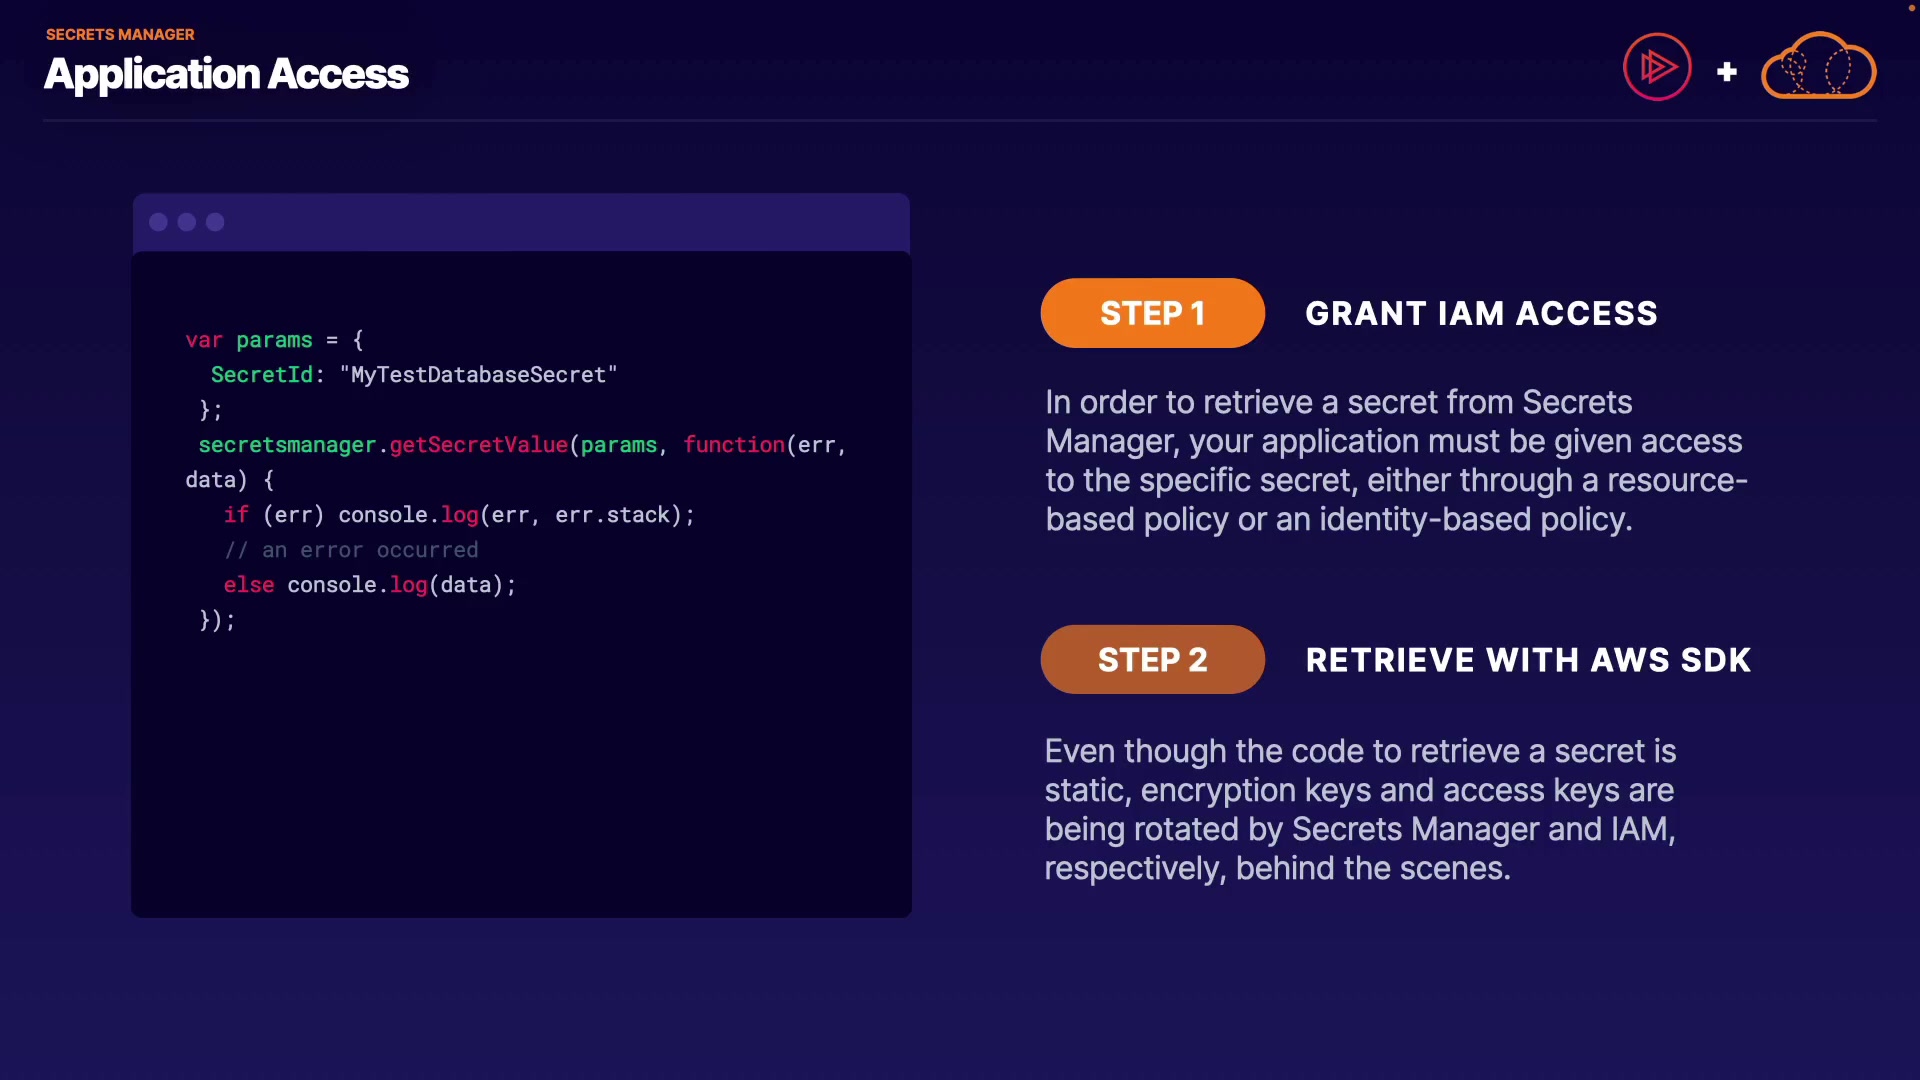The height and width of the screenshot is (1080, 1920).
Task: Click the SECRETS MANAGER label
Action: click(x=120, y=34)
